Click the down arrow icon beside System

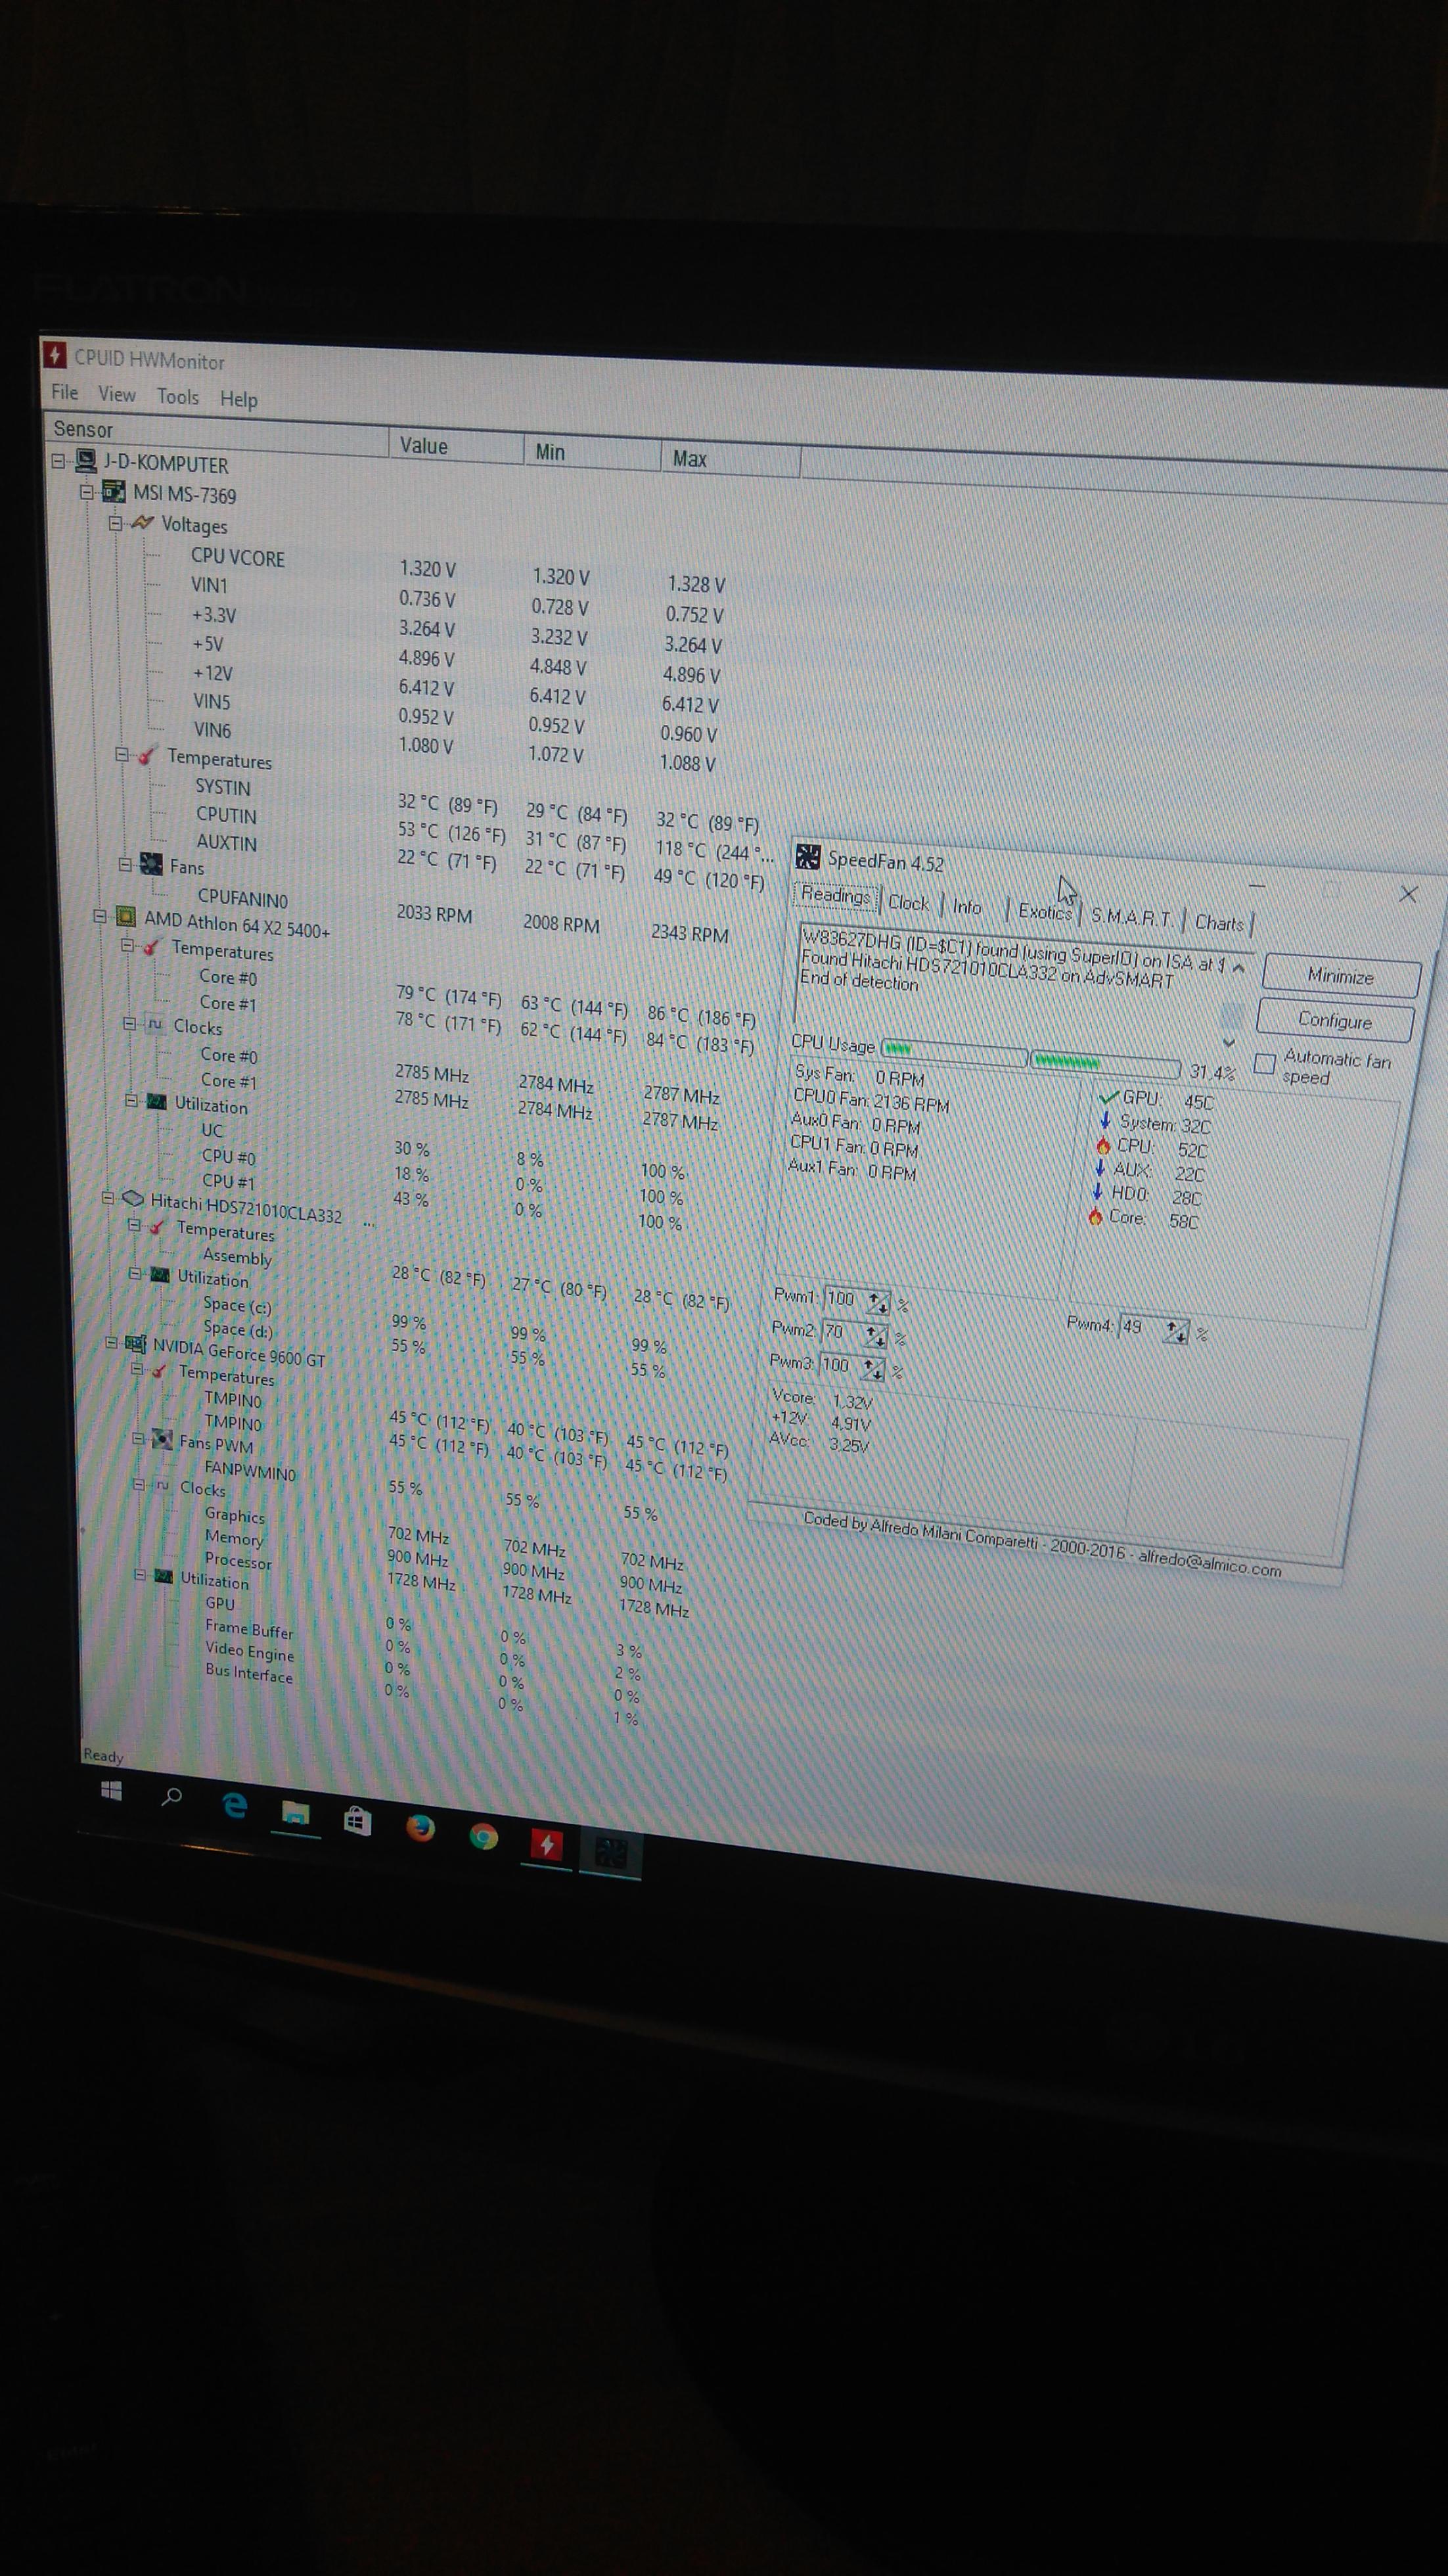[1105, 1121]
